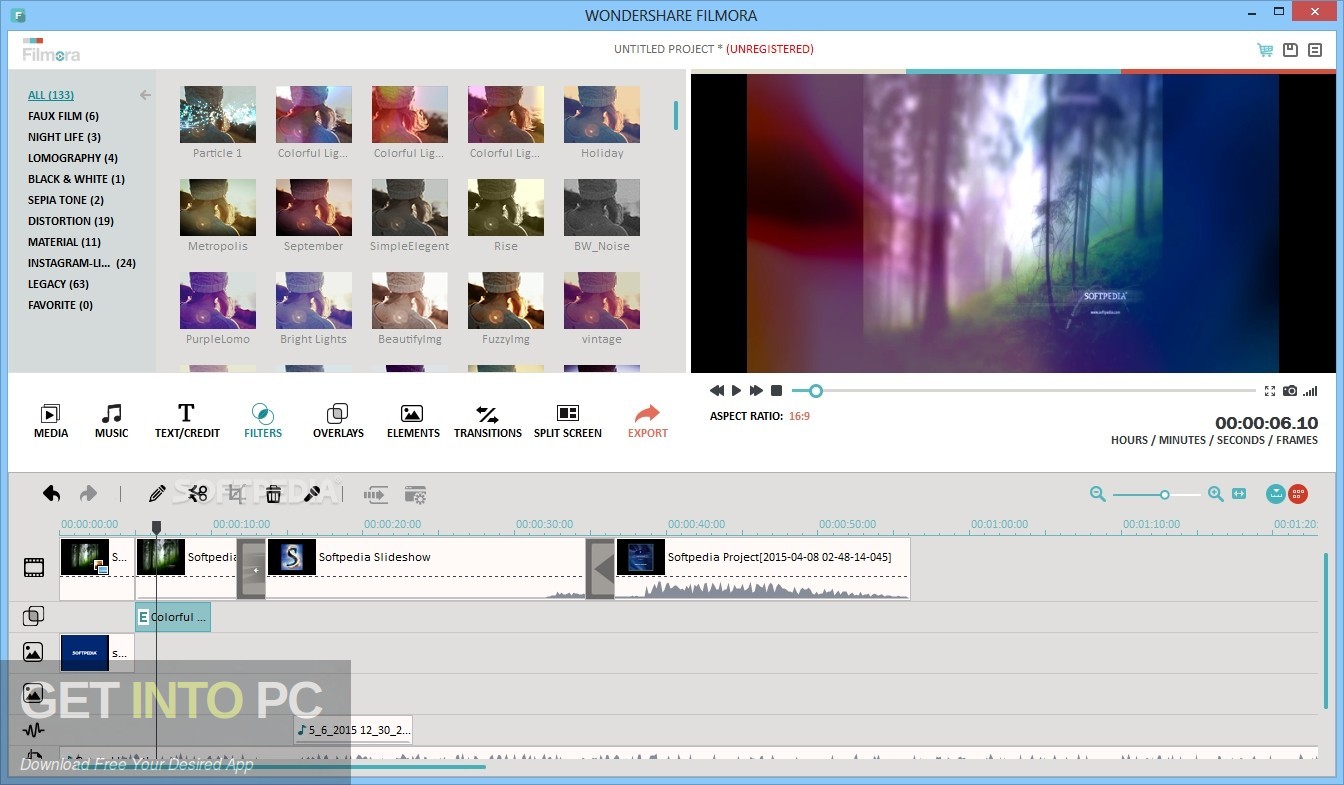
Task: Switch to Text/Credit tab
Action: click(x=187, y=421)
